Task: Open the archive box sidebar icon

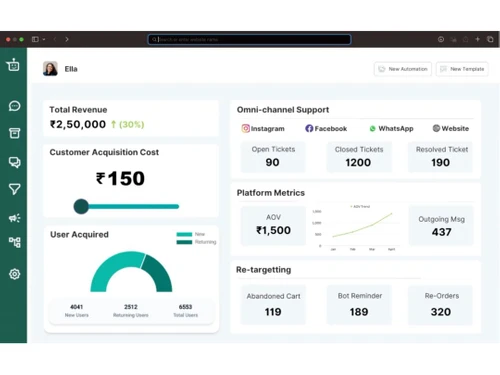Action: [x=14, y=133]
